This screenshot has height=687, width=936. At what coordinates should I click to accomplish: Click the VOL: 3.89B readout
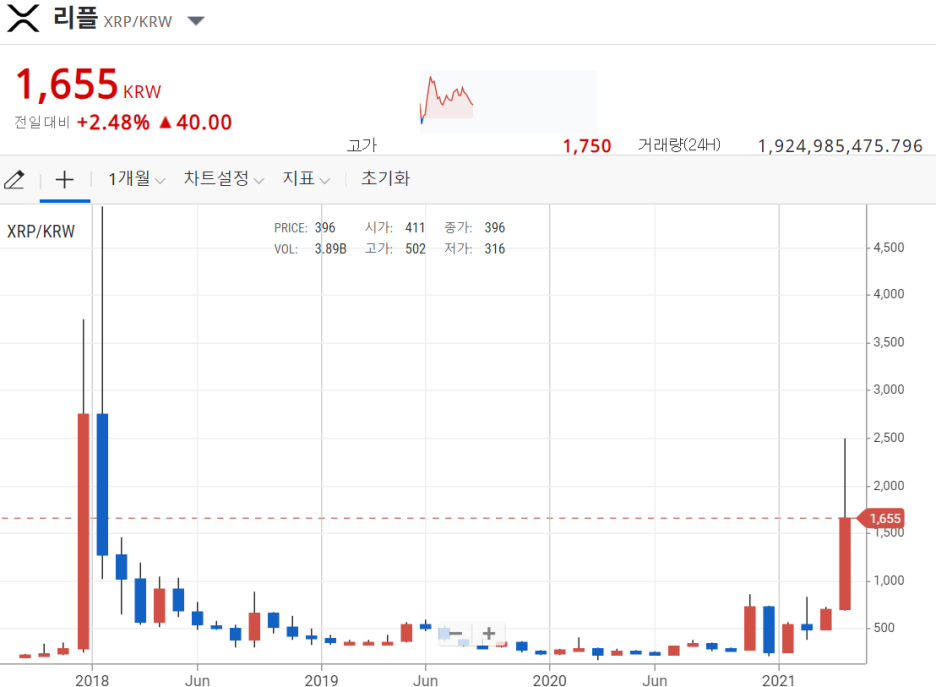310,249
